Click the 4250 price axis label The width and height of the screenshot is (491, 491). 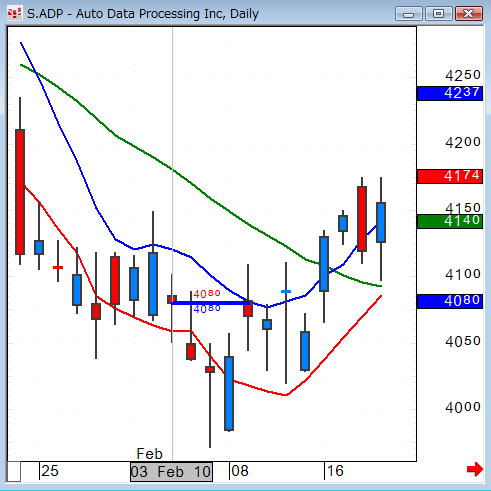463,75
